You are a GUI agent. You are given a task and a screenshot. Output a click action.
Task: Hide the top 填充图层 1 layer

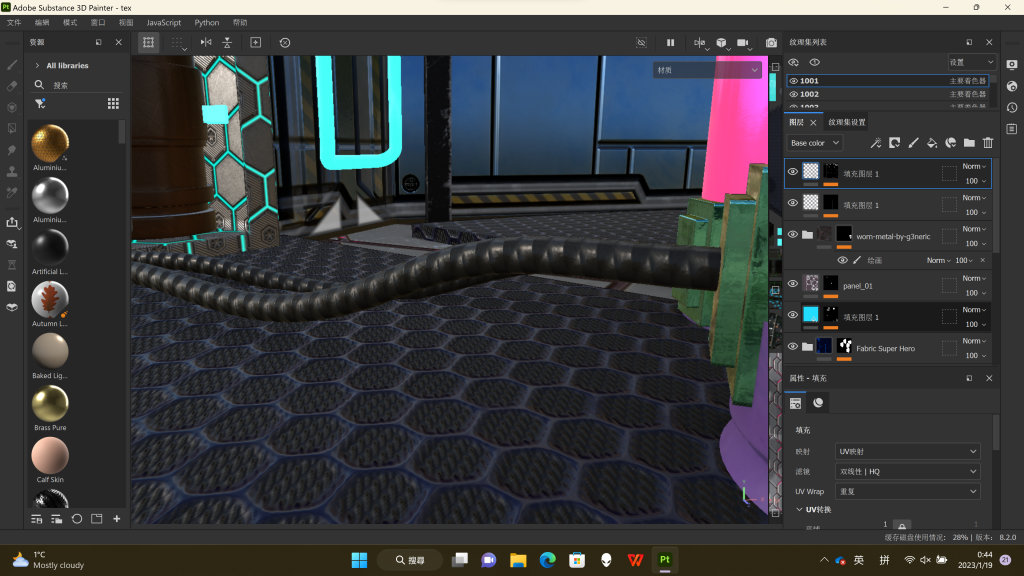pos(793,172)
